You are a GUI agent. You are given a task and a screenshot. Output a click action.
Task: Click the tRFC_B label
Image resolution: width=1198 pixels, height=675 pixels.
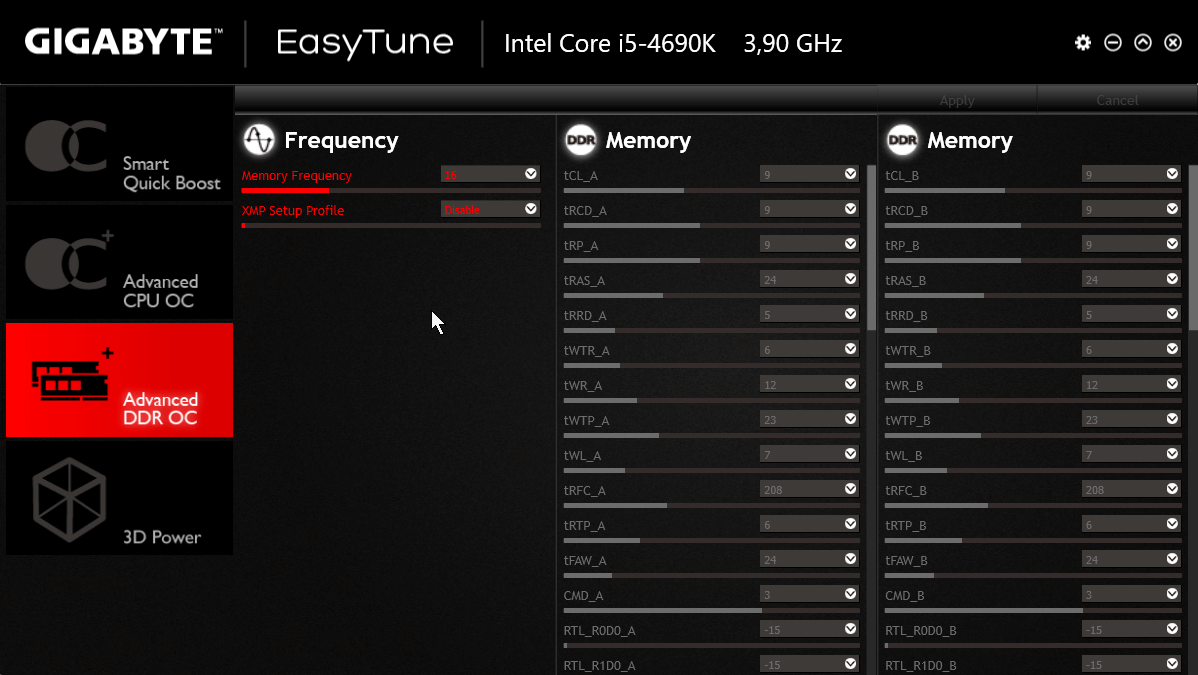pos(905,491)
